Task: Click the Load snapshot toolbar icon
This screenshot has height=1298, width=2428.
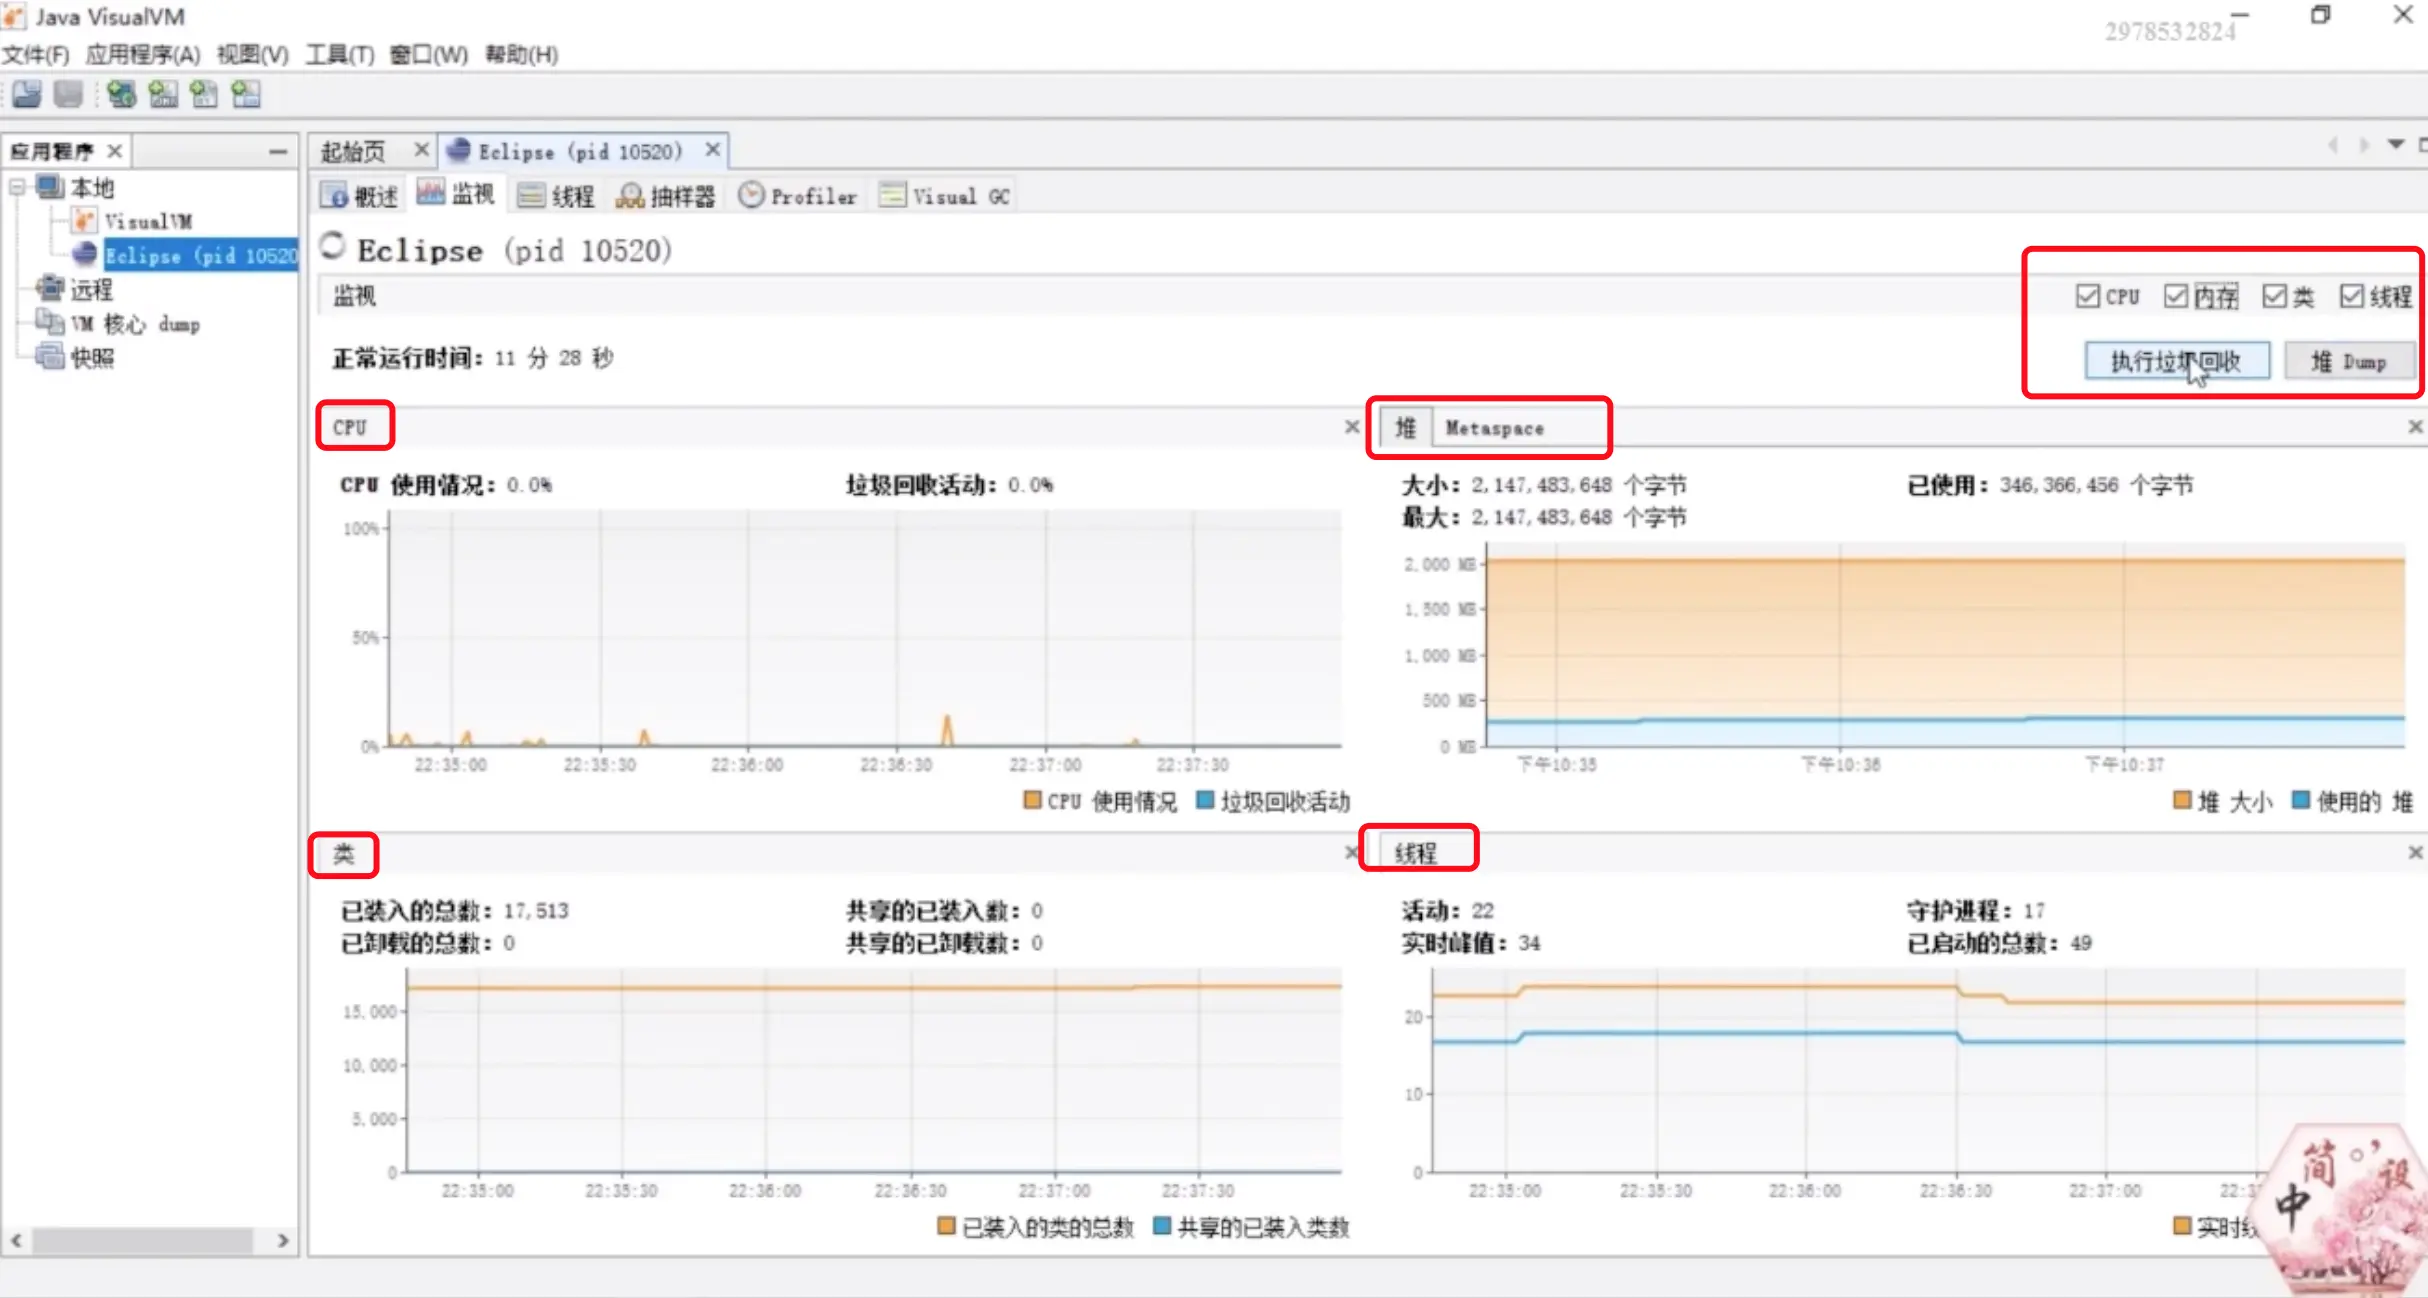Action: [x=27, y=94]
